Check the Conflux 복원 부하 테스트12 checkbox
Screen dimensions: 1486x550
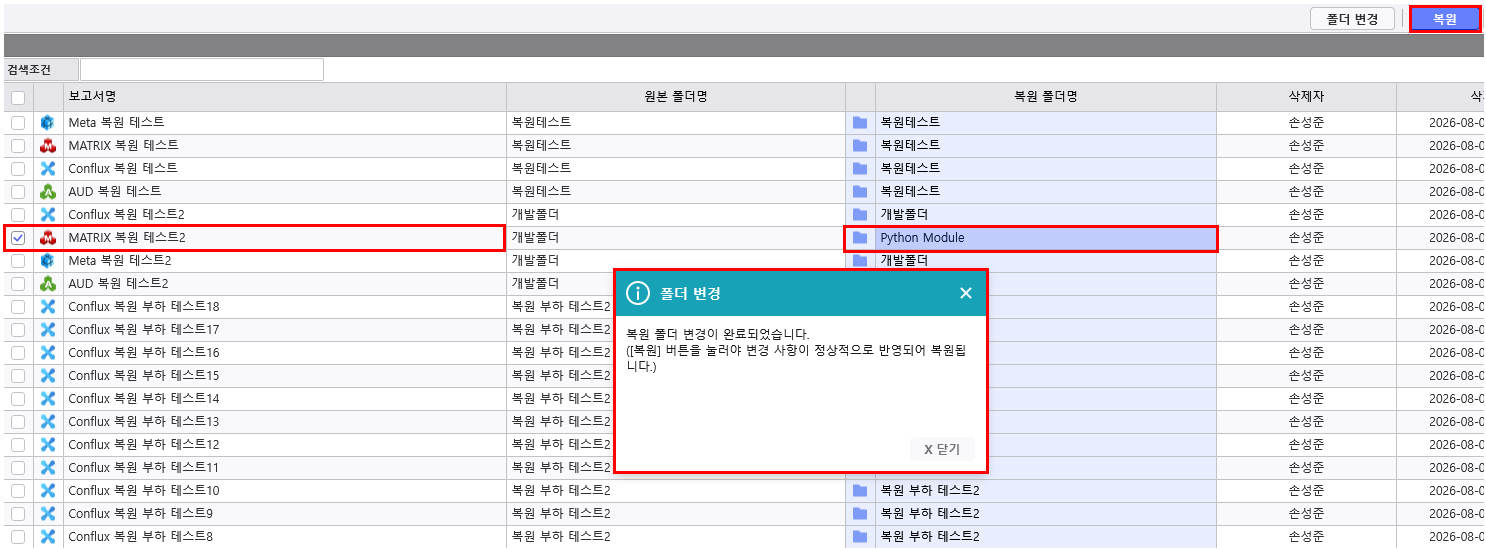click(18, 444)
